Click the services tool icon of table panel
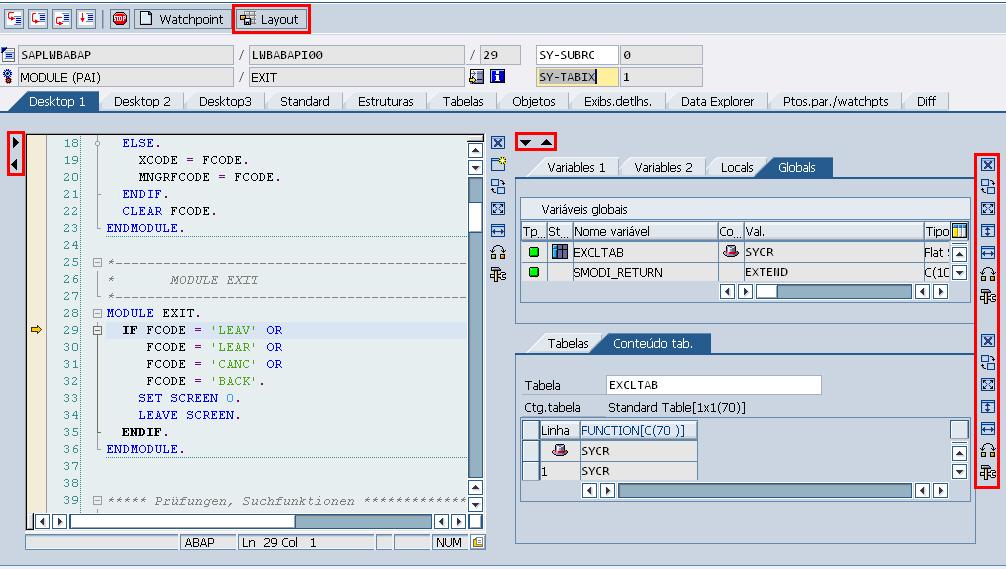The image size is (1006, 569). 987,472
